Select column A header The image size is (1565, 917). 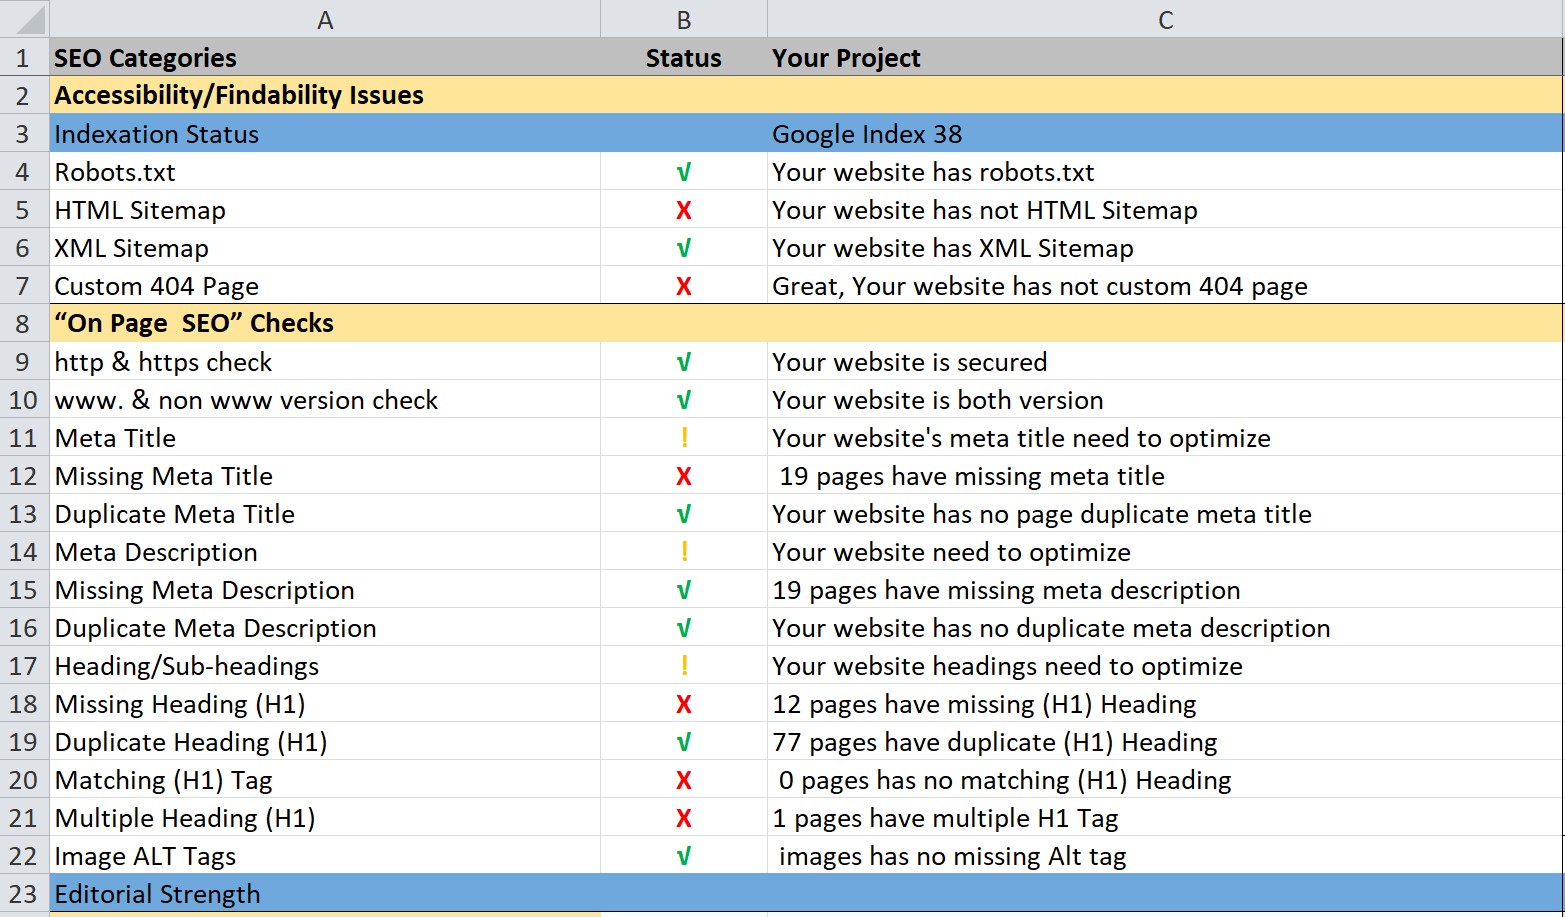(x=325, y=20)
